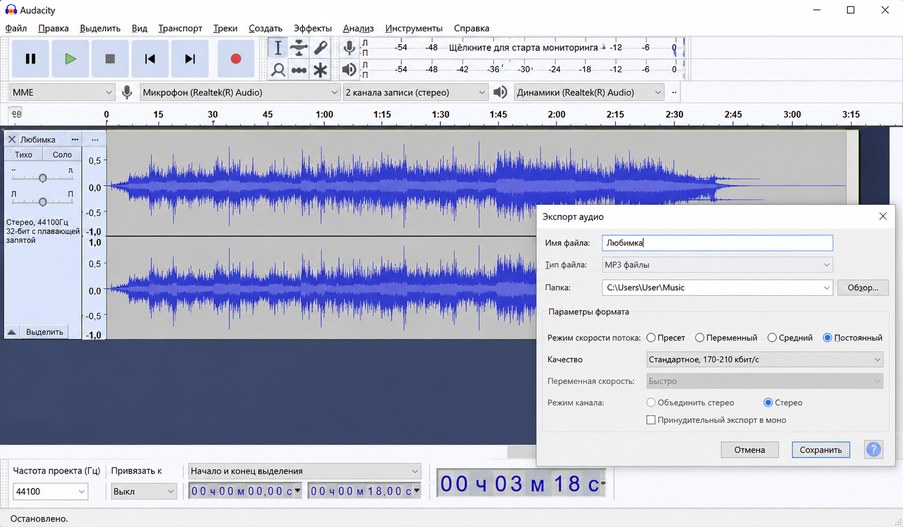Viewport: 903px width, 527px height.
Task: Click the Отмена button
Action: [749, 450]
